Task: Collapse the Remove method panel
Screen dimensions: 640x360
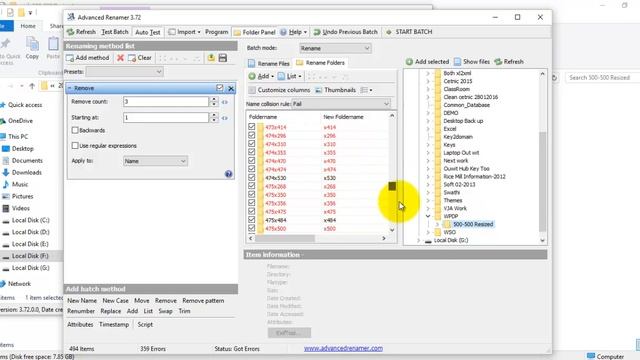Action: point(70,88)
